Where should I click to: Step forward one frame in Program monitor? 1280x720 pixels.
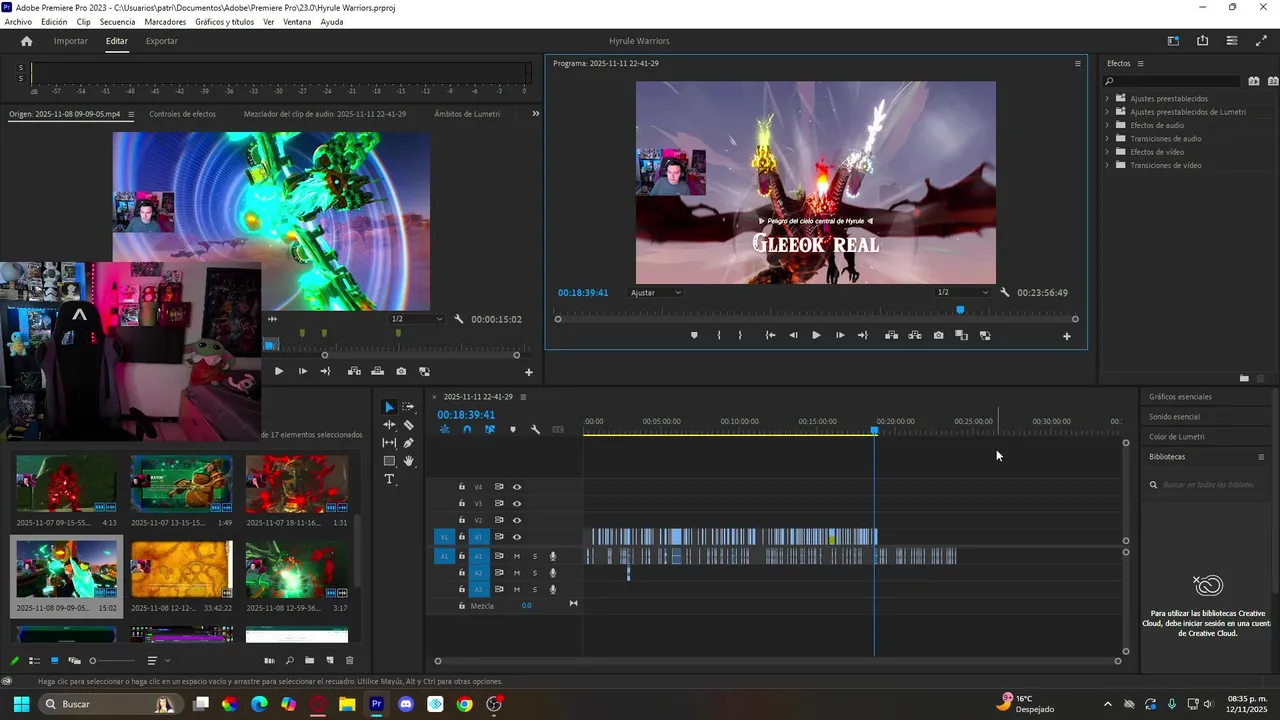point(839,336)
